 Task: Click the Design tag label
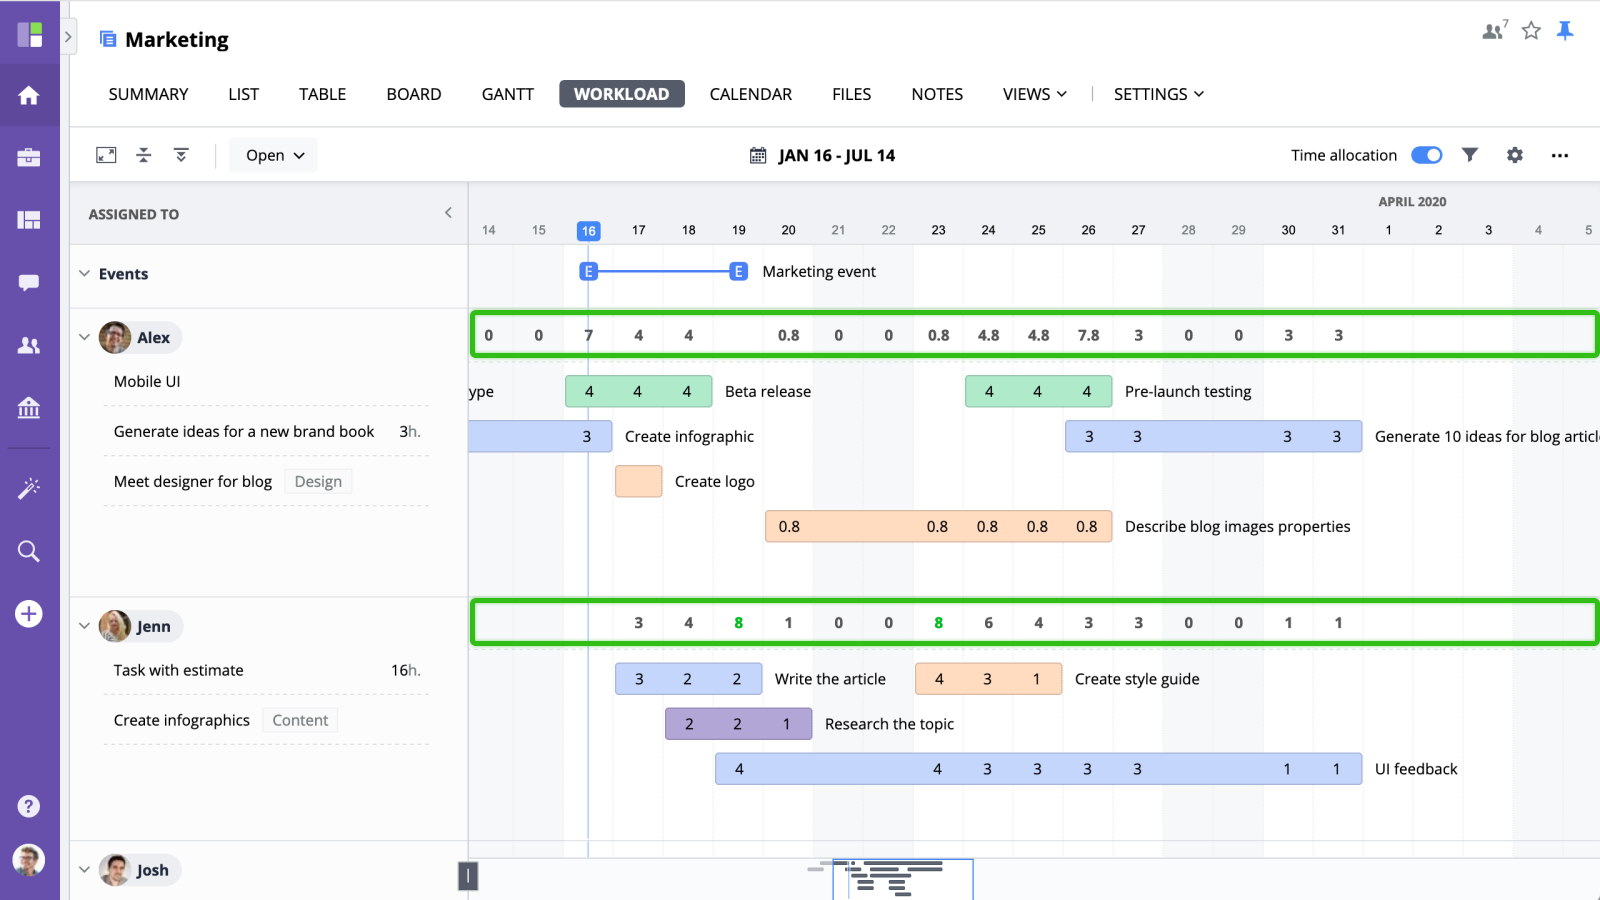318,481
